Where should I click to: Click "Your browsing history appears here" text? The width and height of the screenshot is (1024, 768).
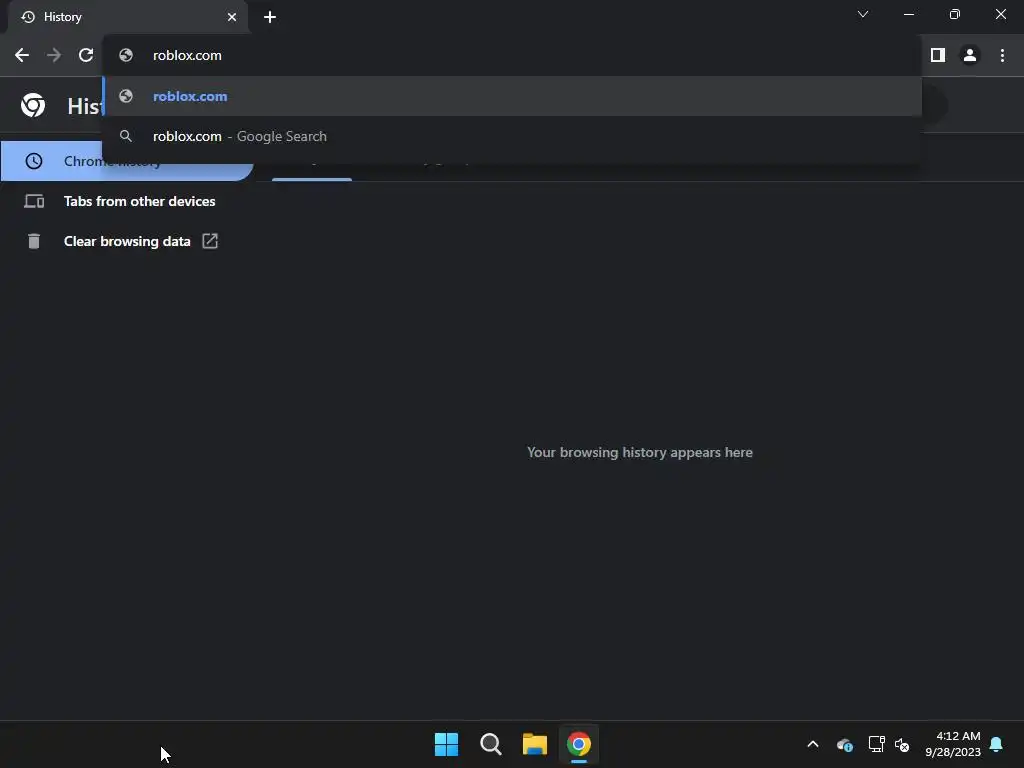tap(640, 452)
